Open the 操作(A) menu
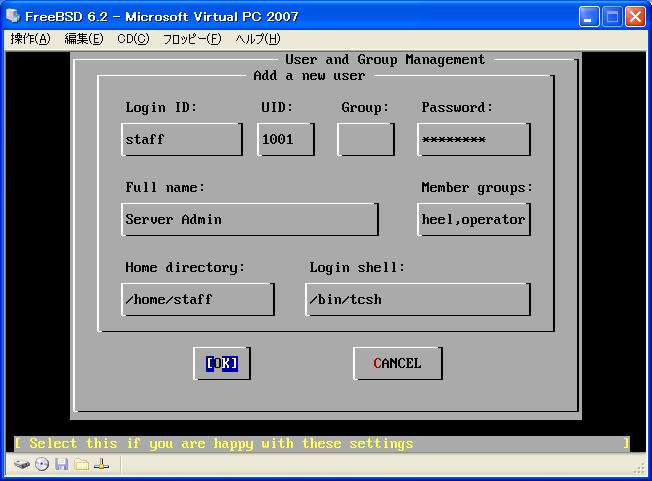The width and height of the screenshot is (652, 481). 30,39
